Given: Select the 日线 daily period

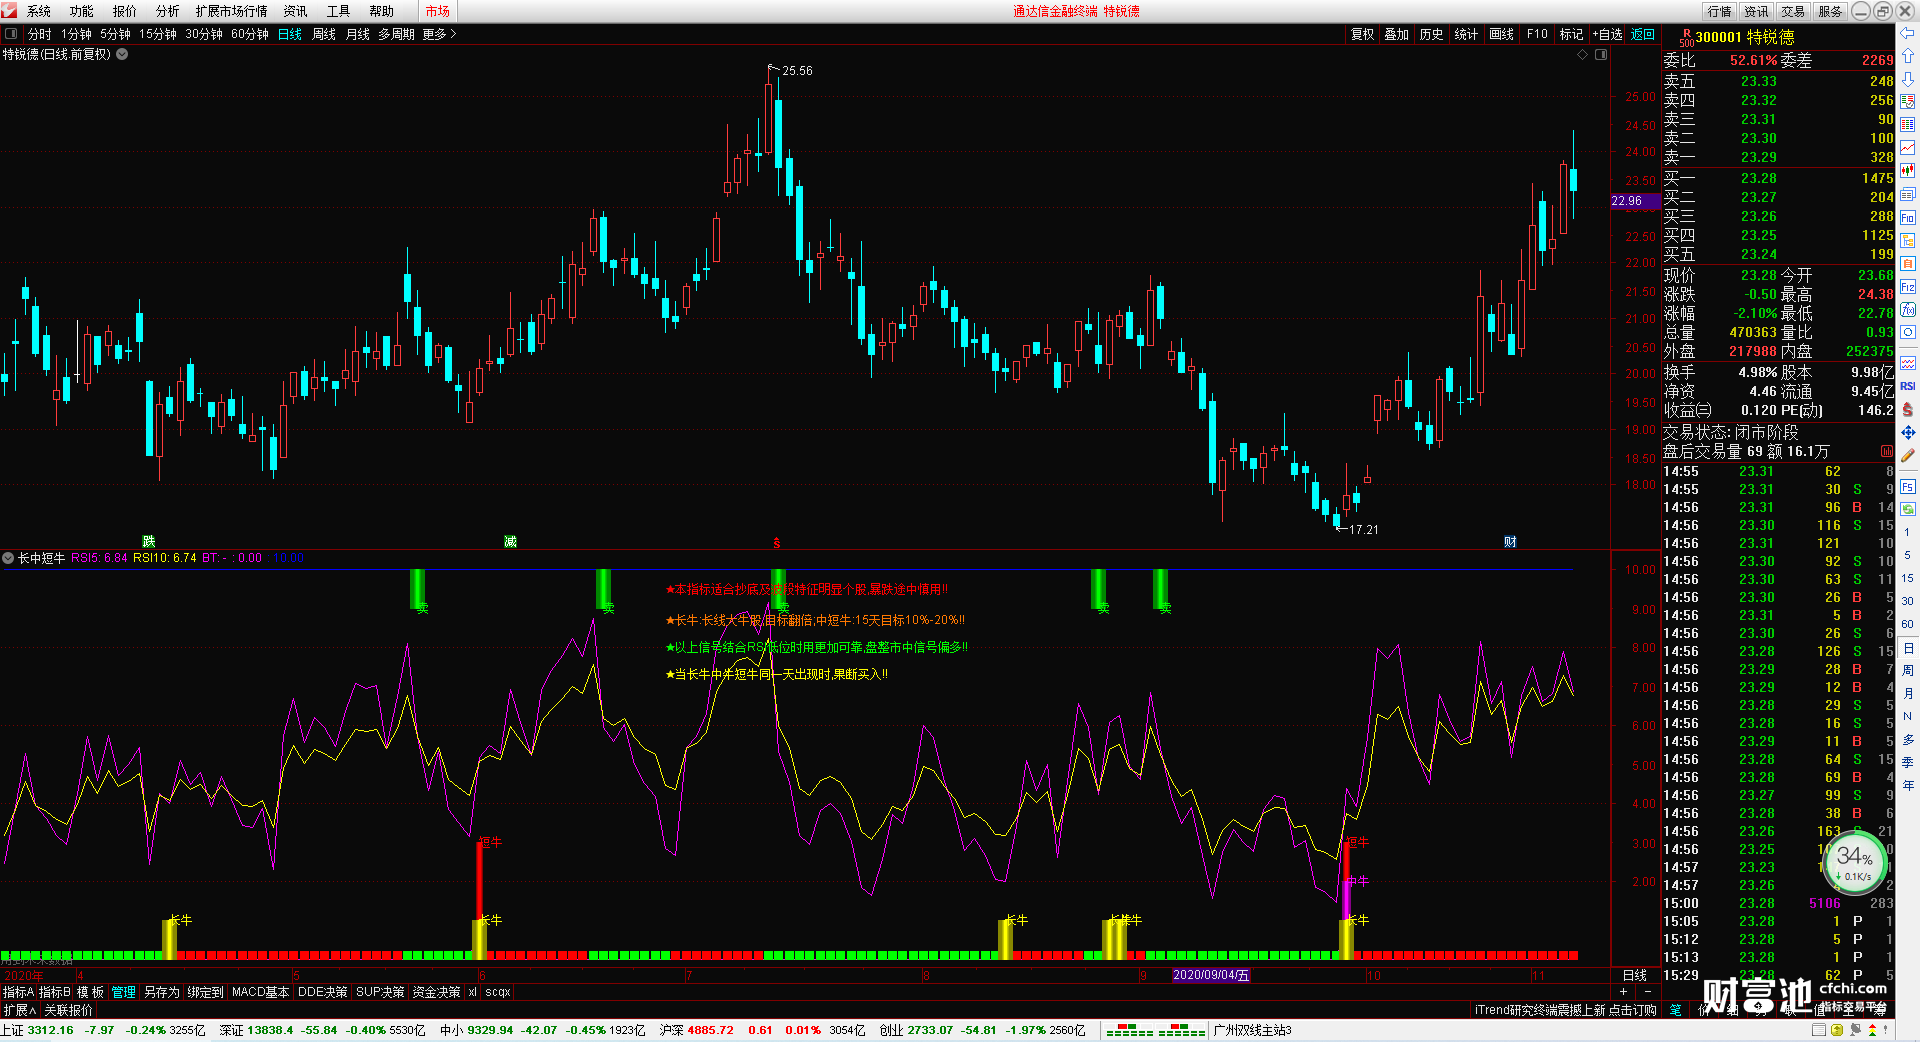Looking at the screenshot, I should click(290, 34).
